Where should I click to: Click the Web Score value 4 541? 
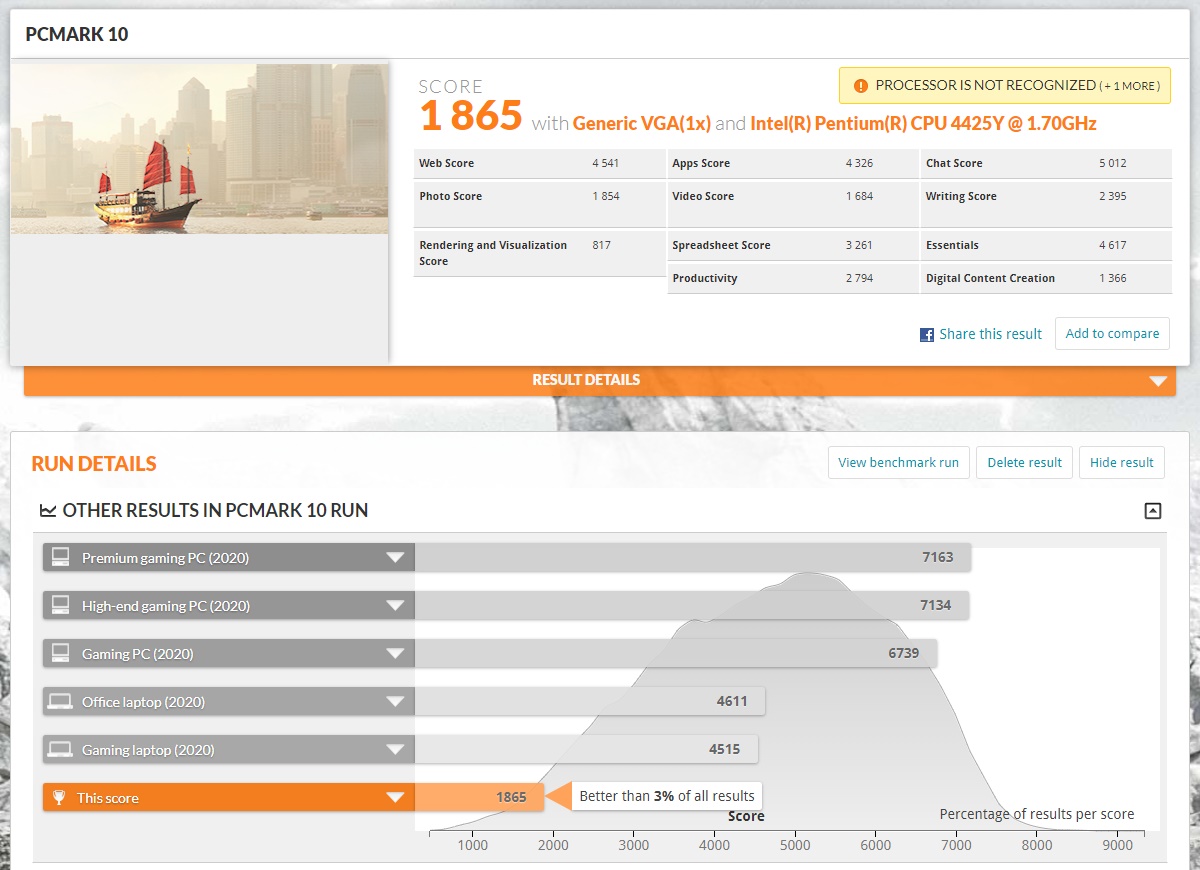point(605,163)
